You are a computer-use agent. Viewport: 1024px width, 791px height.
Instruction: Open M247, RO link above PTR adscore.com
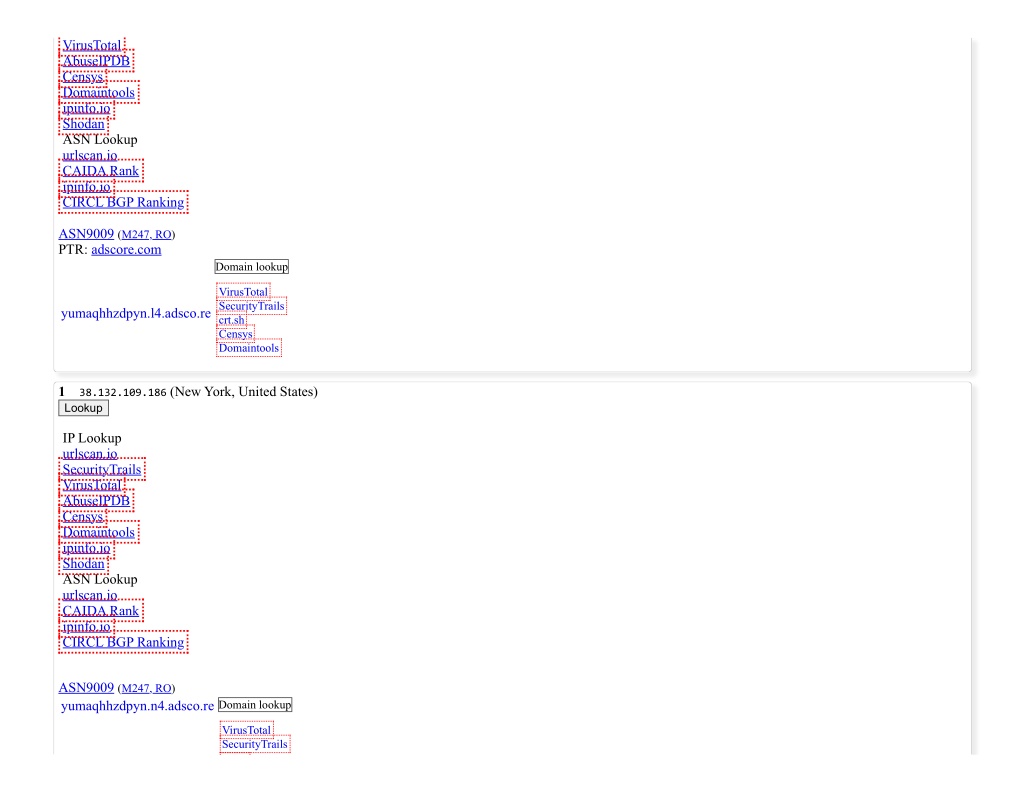[x=146, y=234]
